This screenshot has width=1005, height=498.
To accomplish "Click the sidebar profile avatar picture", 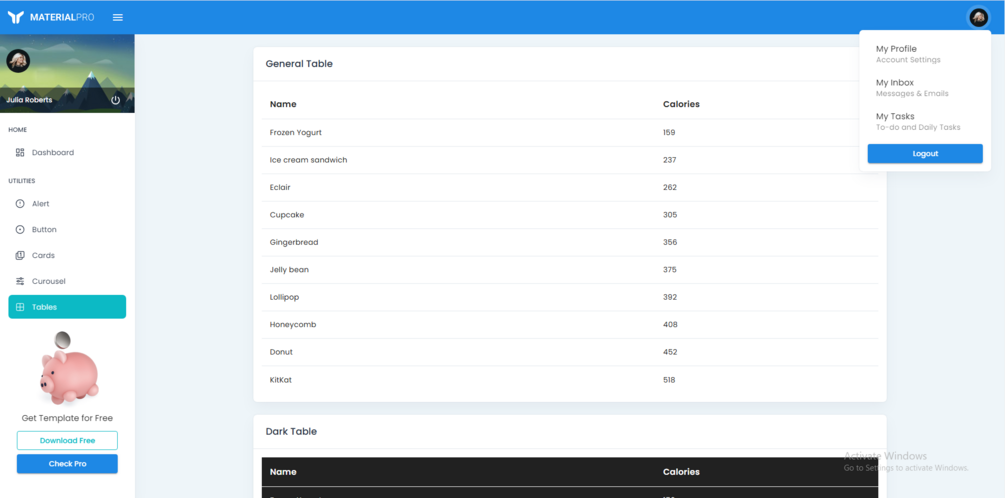I will (18, 61).
